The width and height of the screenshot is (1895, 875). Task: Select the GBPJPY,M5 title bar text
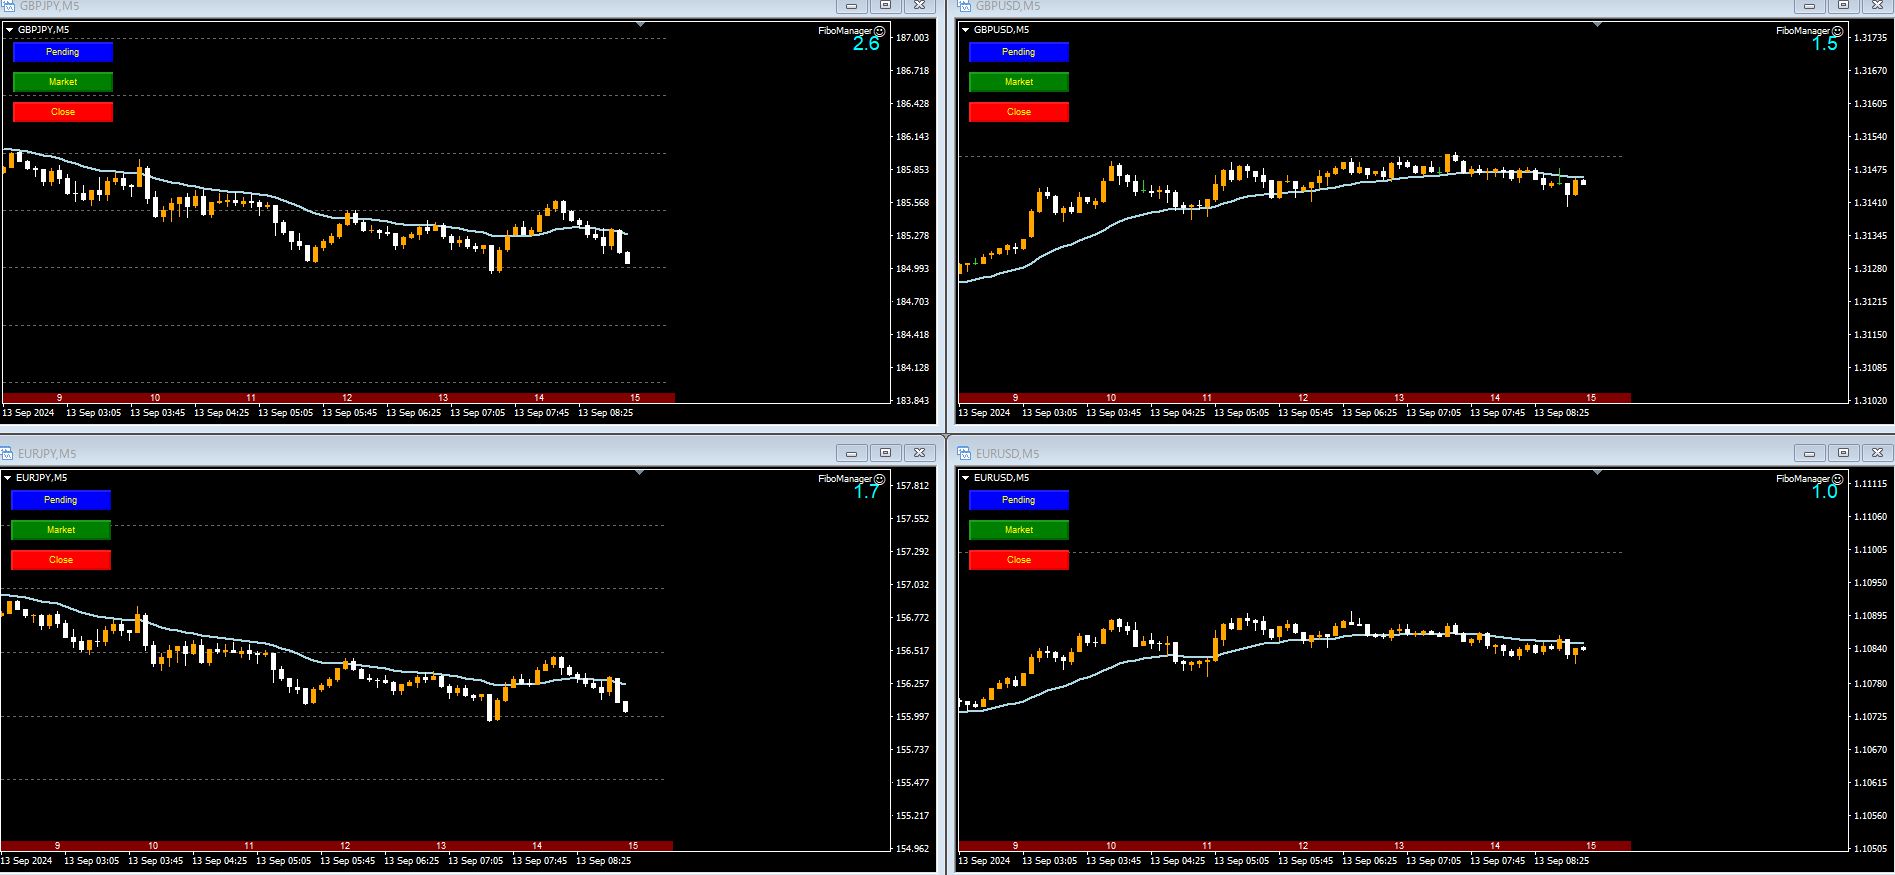click(49, 6)
